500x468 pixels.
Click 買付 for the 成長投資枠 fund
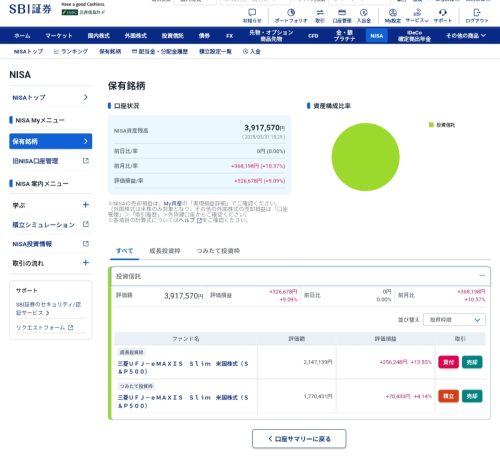(448, 362)
